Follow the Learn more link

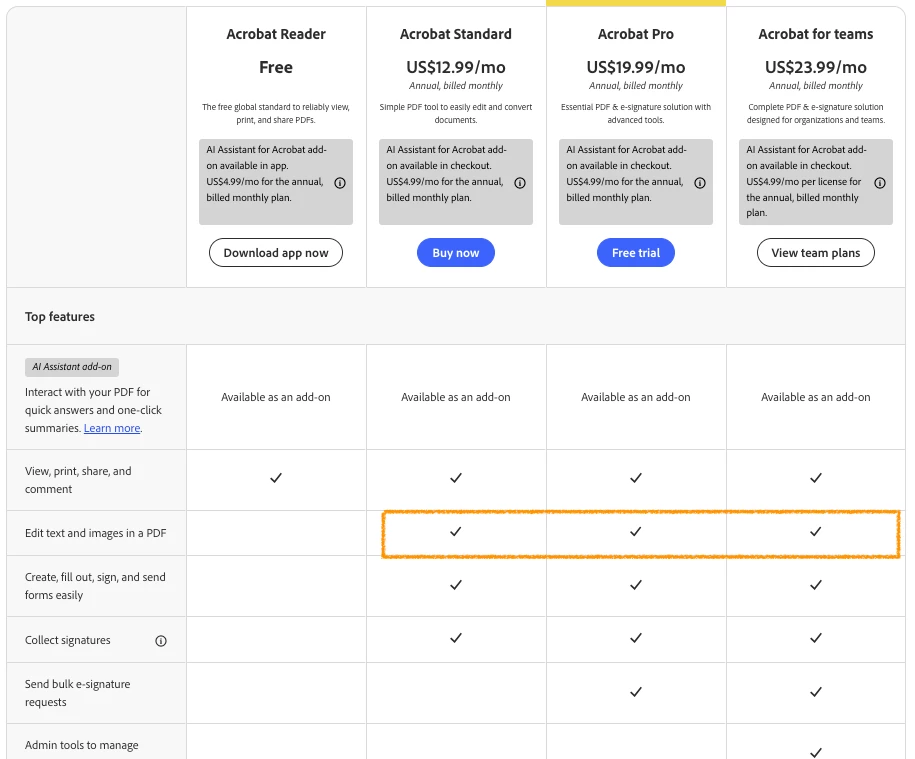click(x=112, y=428)
